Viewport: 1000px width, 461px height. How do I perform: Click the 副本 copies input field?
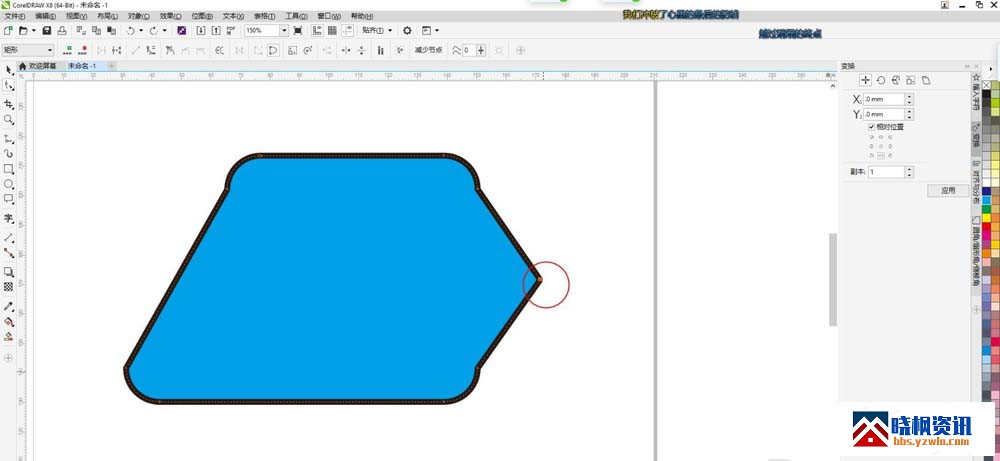tap(886, 172)
